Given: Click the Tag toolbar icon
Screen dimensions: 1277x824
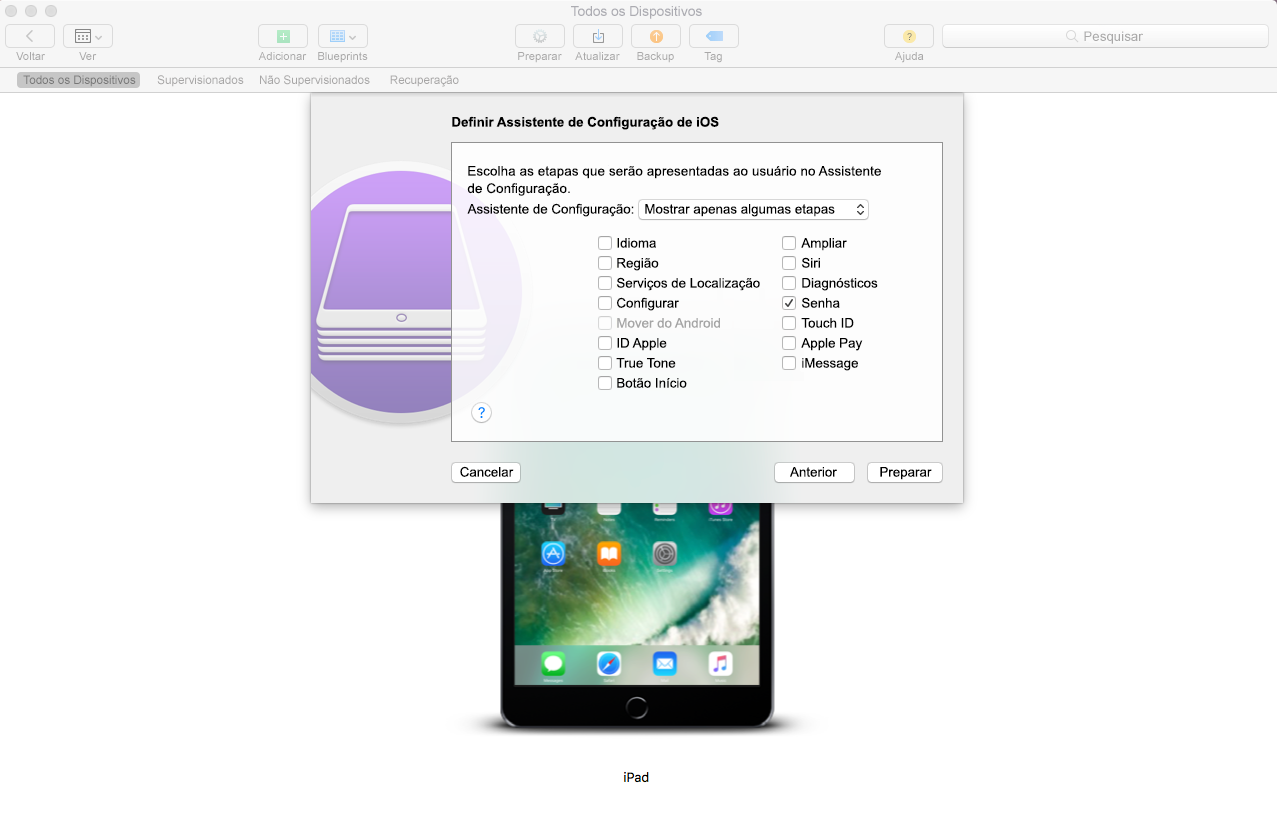Looking at the screenshot, I should (714, 36).
